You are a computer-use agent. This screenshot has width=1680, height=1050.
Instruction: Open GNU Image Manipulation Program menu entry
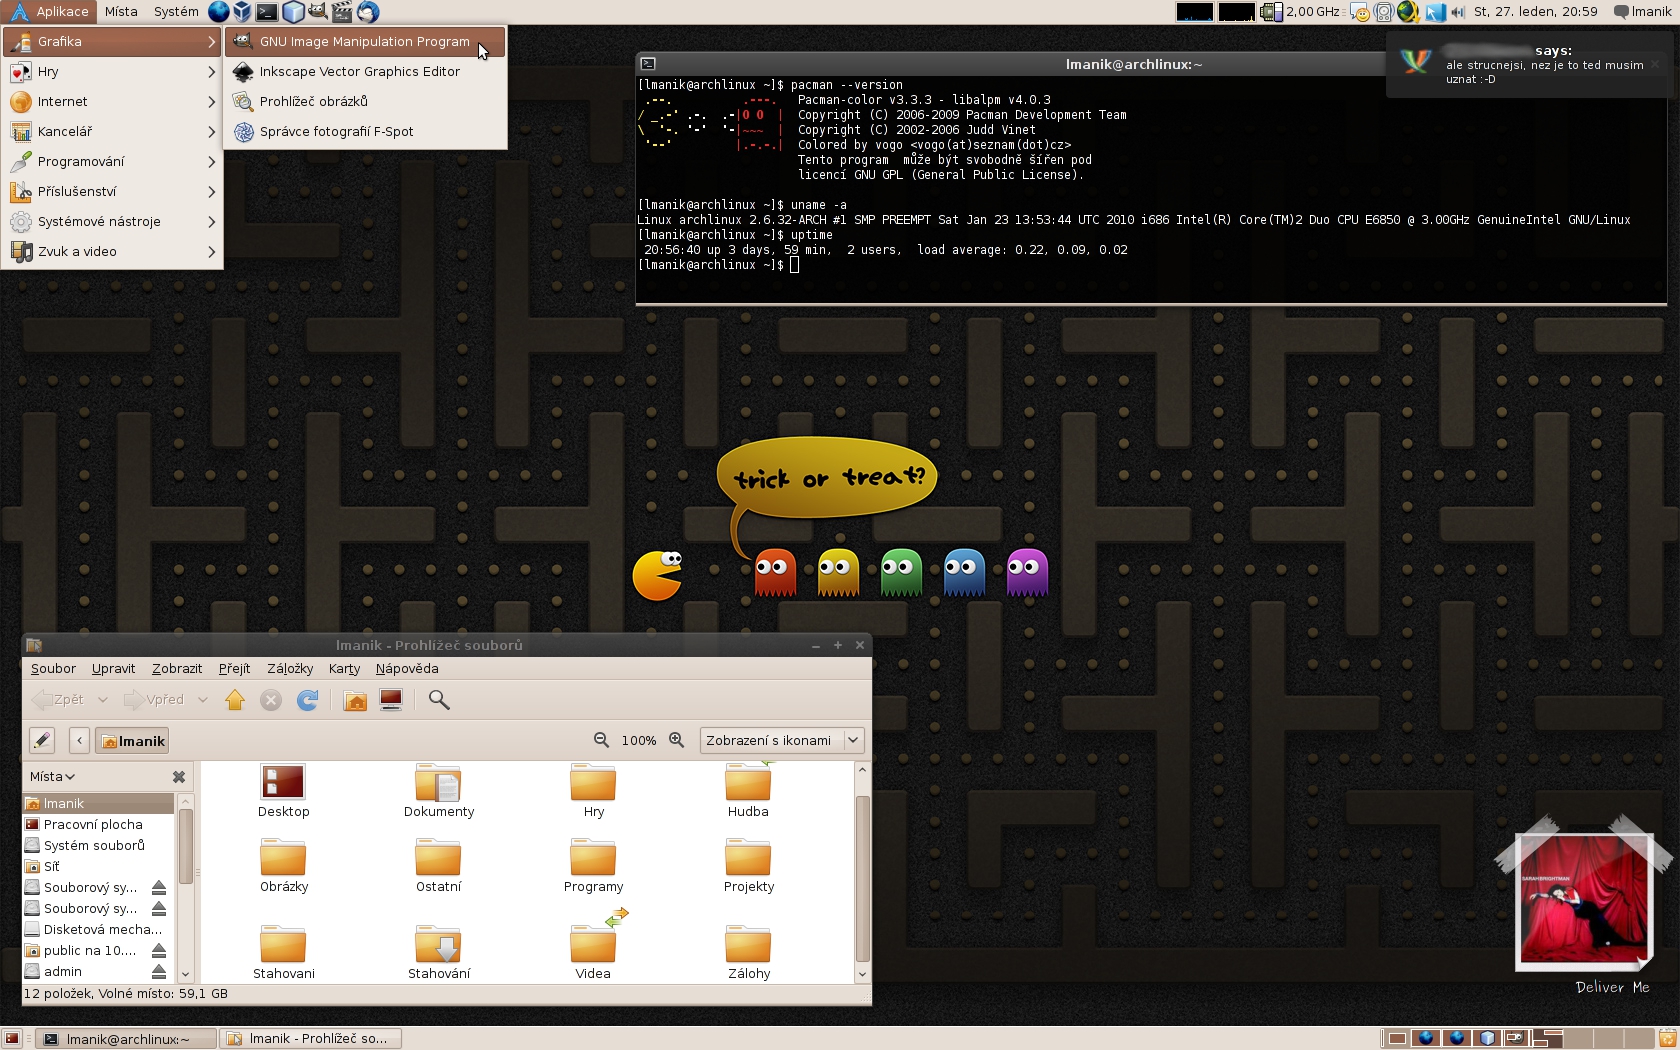coord(365,42)
